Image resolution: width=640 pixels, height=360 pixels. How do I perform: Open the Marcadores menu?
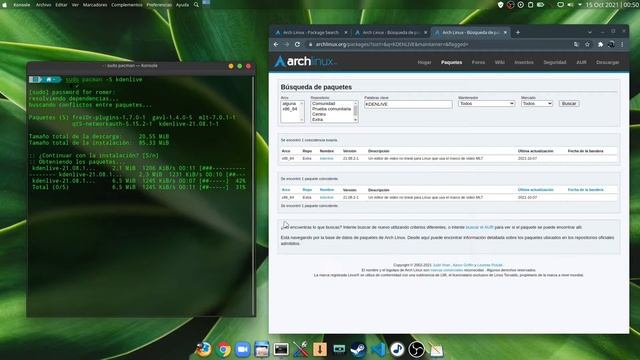pyautogui.click(x=95, y=5)
